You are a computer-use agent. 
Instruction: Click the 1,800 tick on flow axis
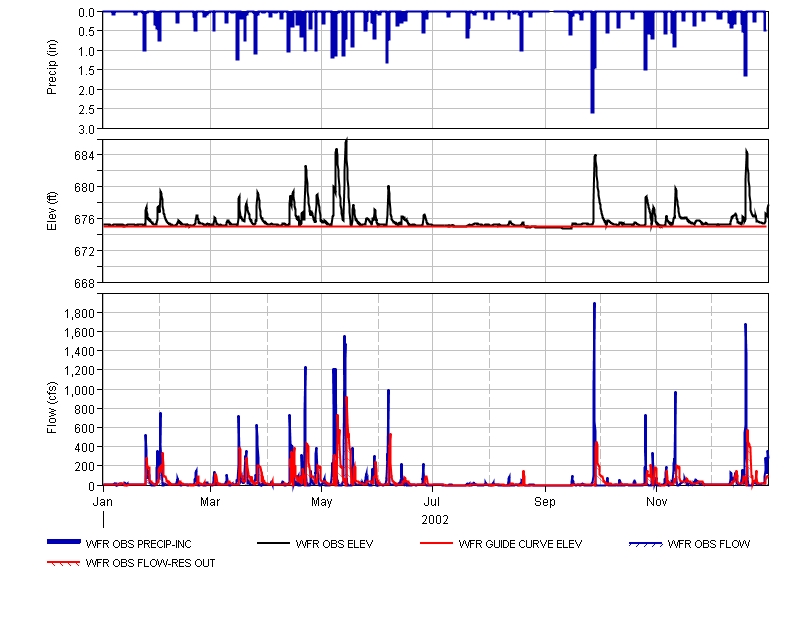click(x=78, y=313)
